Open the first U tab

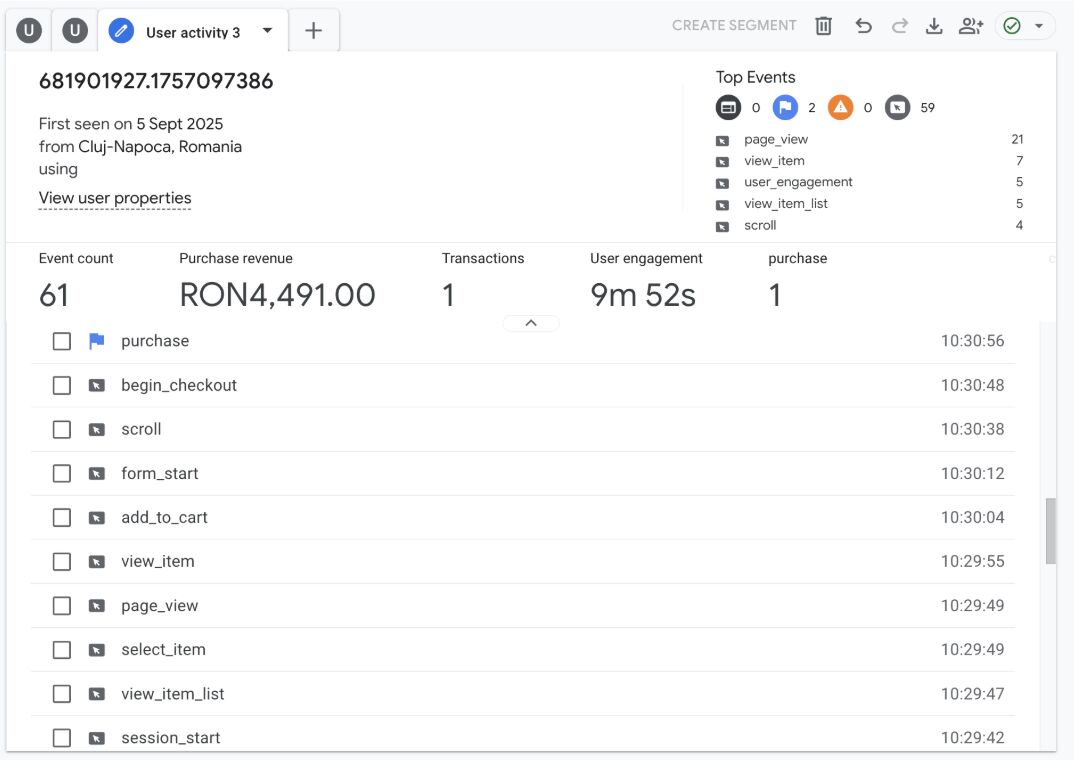click(29, 31)
